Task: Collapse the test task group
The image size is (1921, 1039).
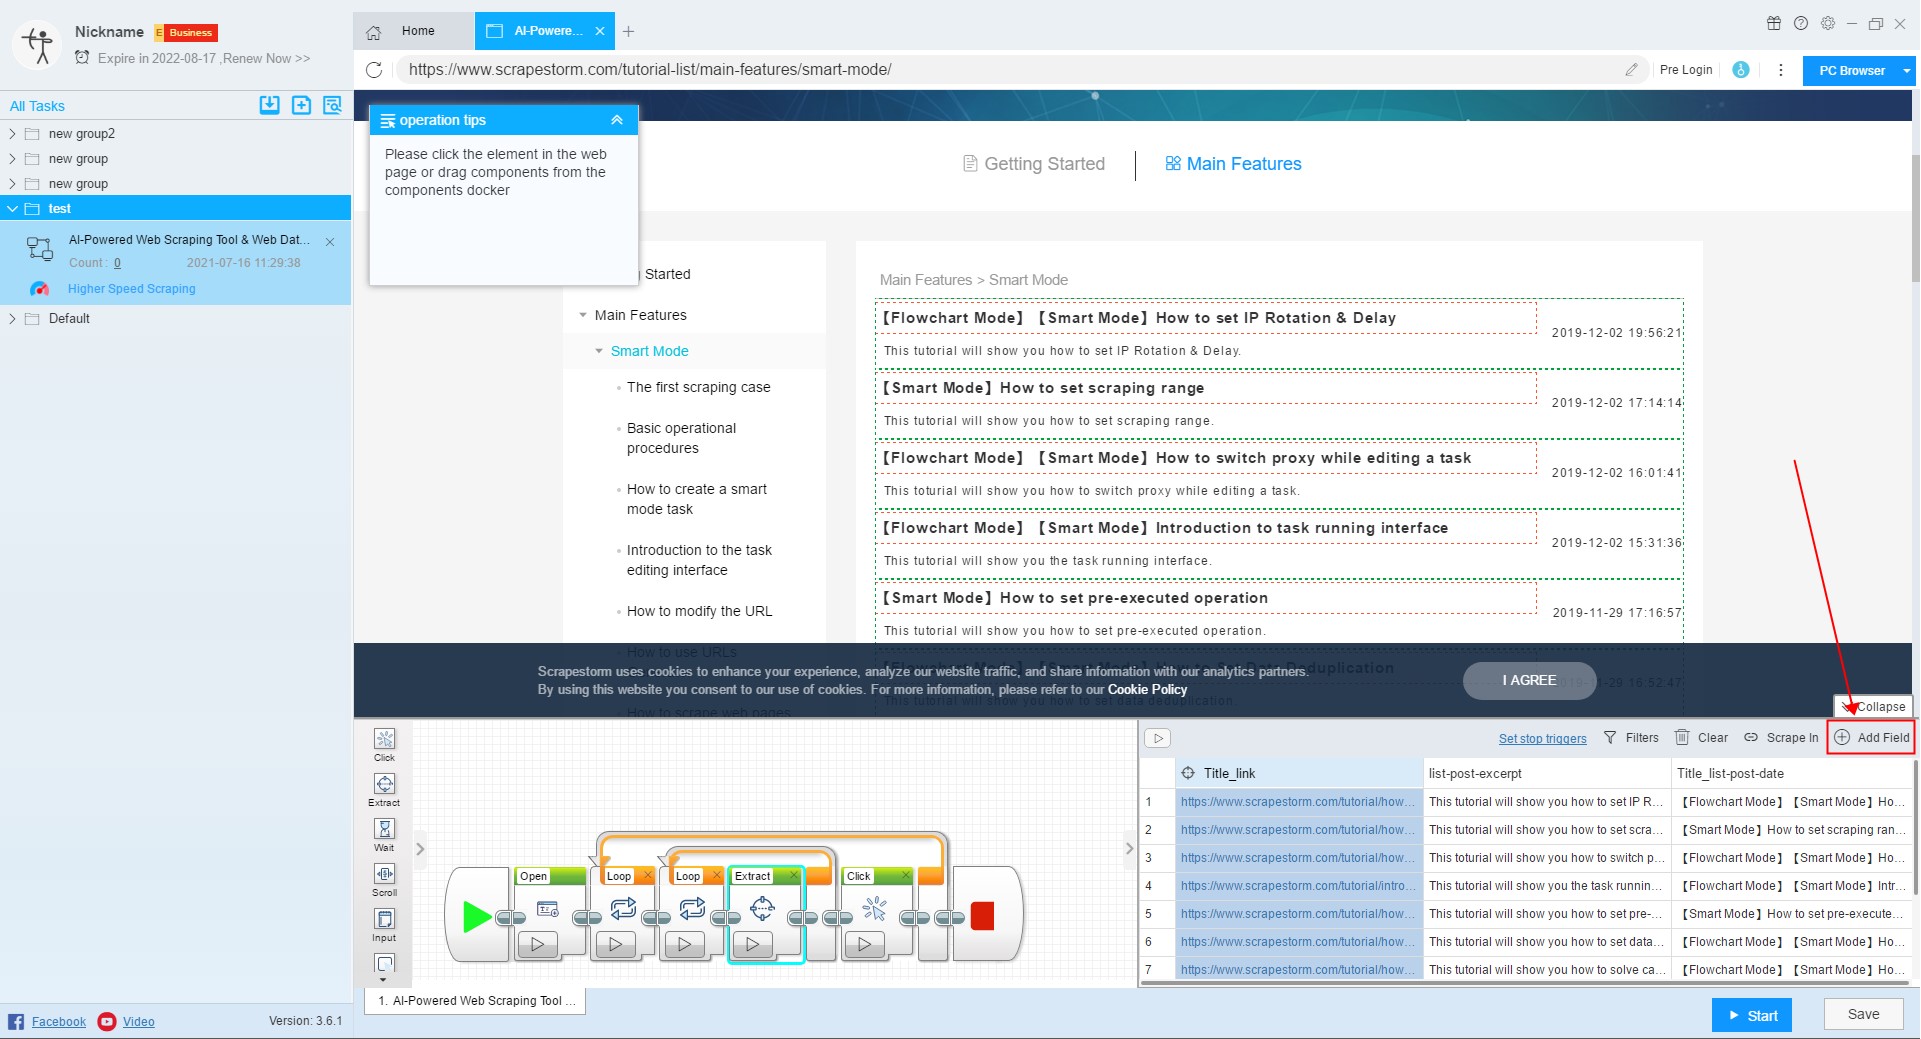Action: pos(13,209)
